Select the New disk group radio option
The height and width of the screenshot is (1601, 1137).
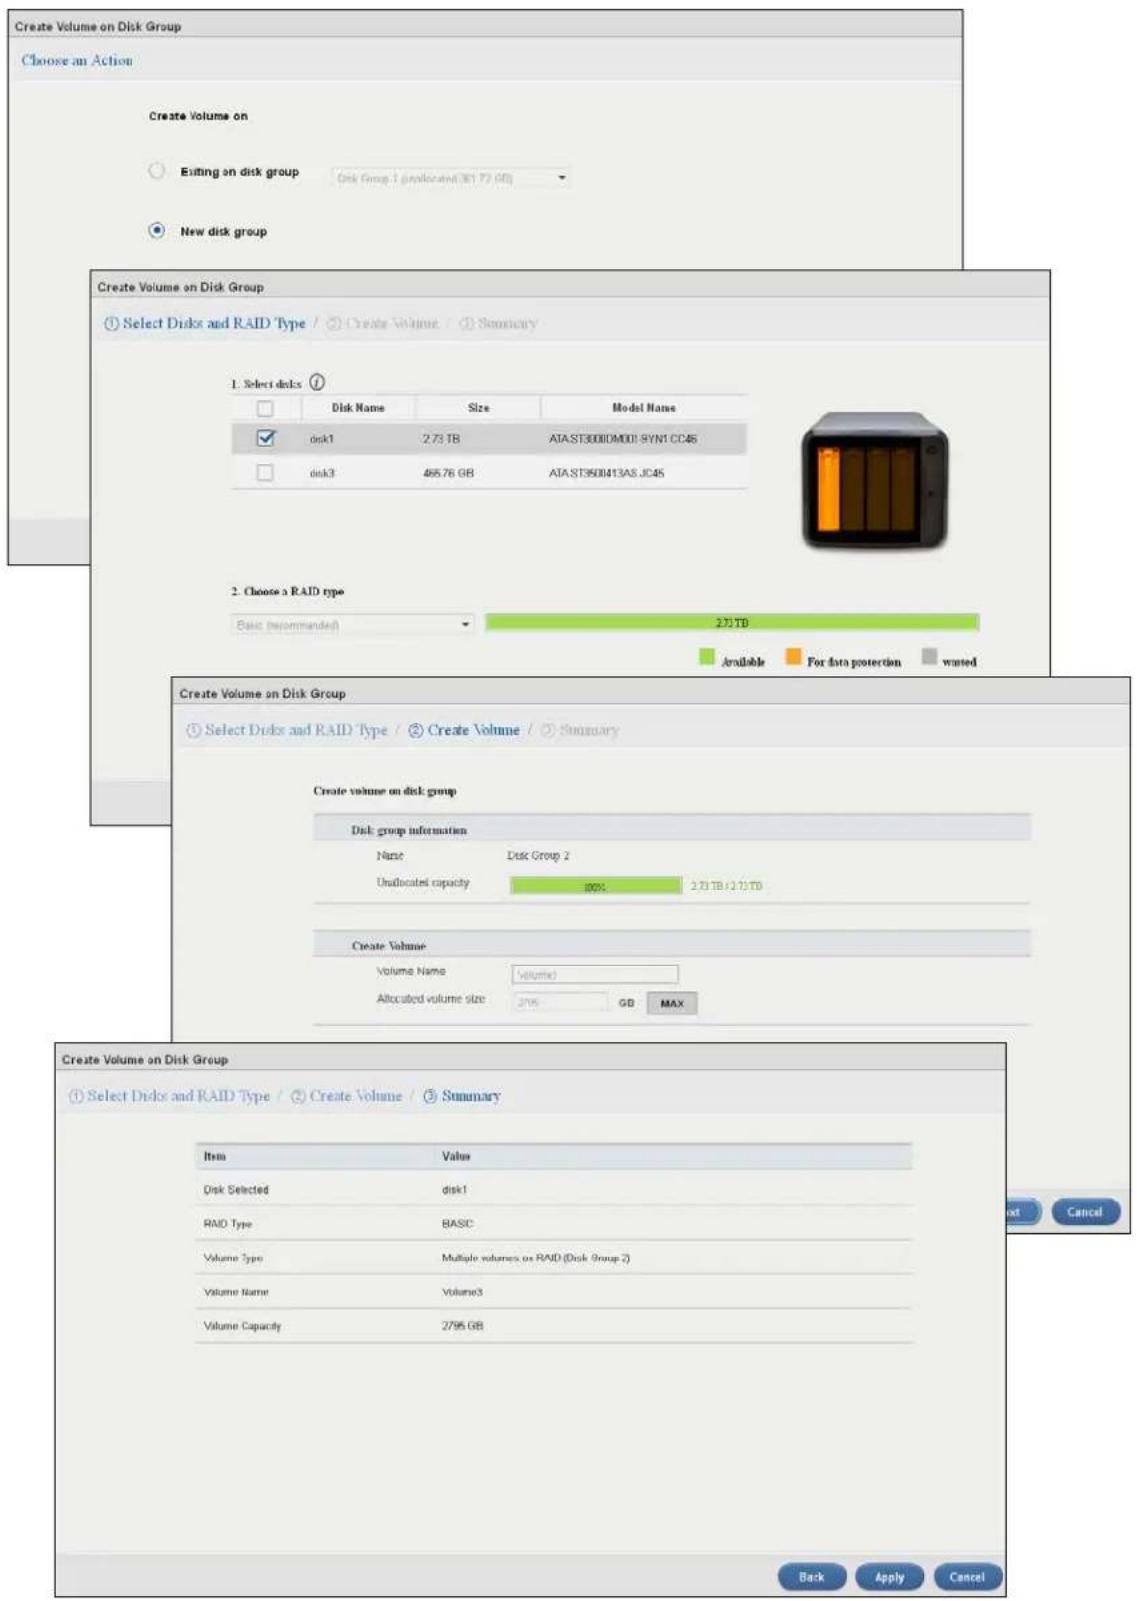pos(157,230)
